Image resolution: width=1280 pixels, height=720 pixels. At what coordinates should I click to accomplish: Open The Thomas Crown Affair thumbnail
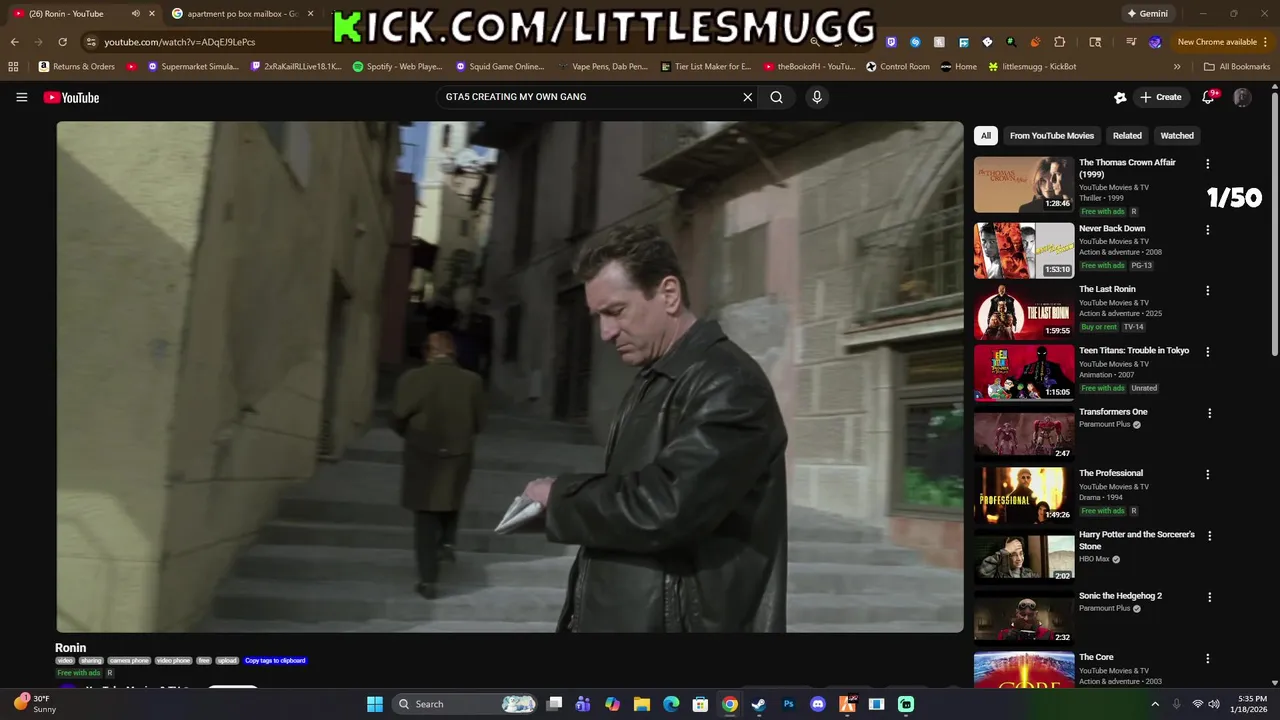tap(1024, 184)
